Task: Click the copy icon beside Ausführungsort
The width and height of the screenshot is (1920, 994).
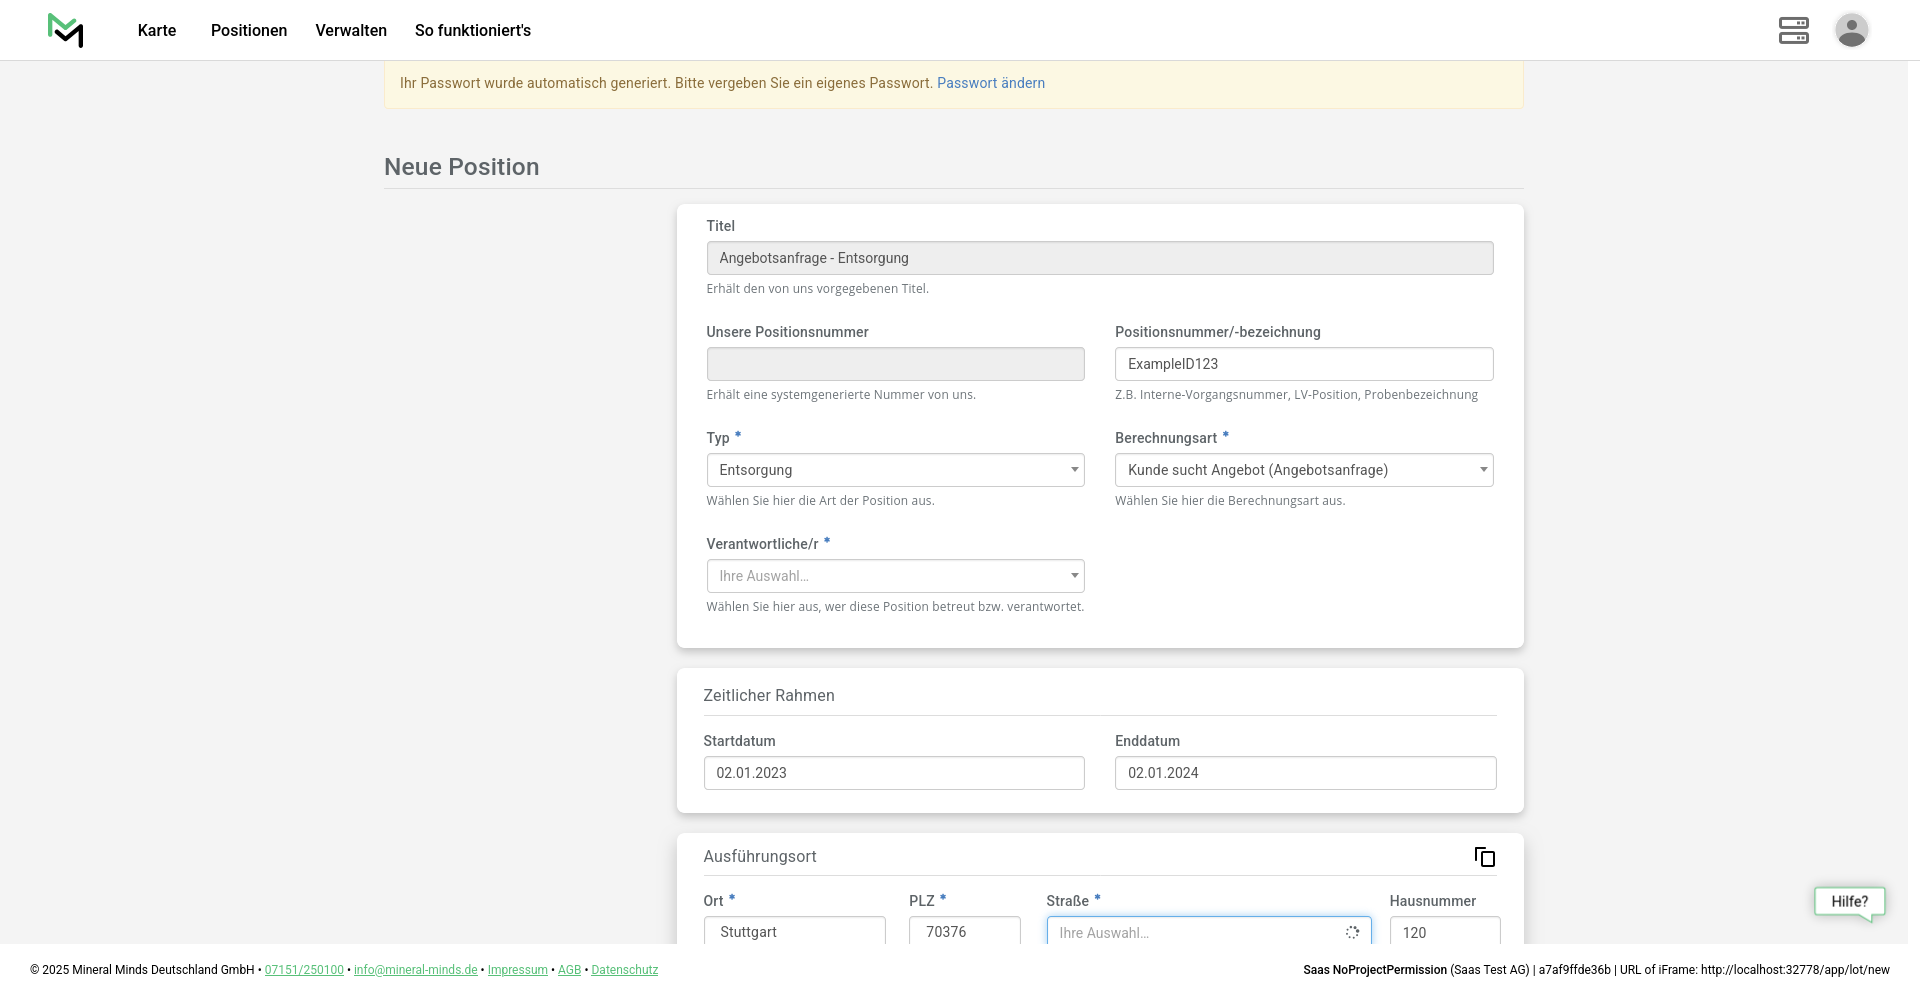Action: click(1484, 857)
